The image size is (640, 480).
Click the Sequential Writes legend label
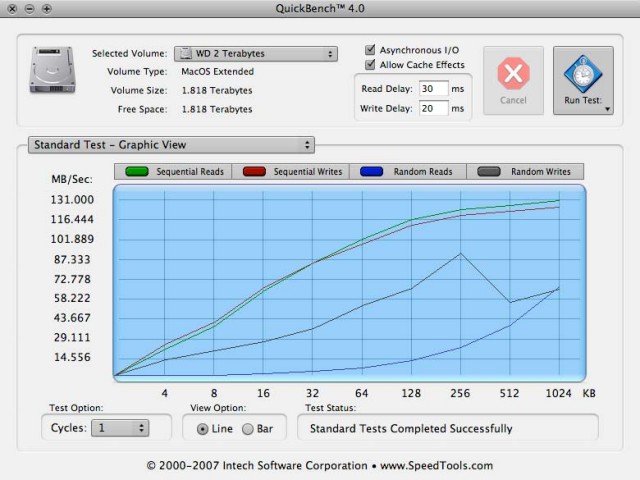(x=308, y=172)
